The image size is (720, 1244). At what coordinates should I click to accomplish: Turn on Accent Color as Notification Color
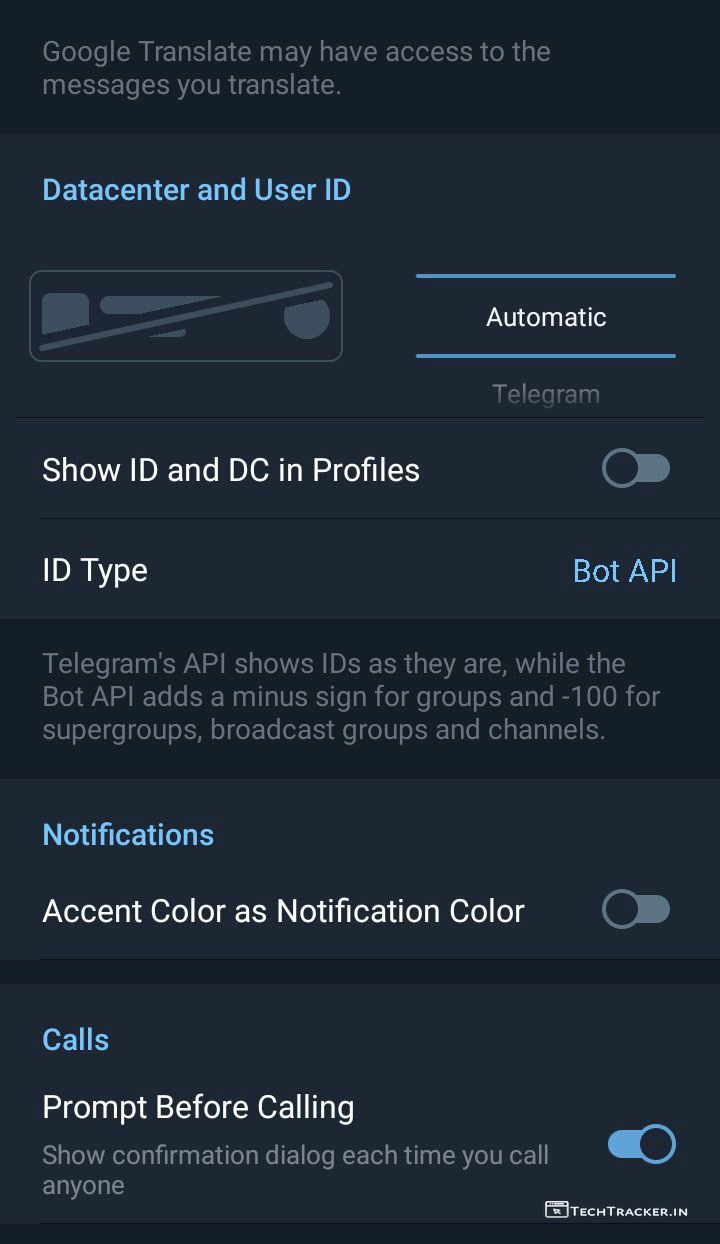(636, 910)
